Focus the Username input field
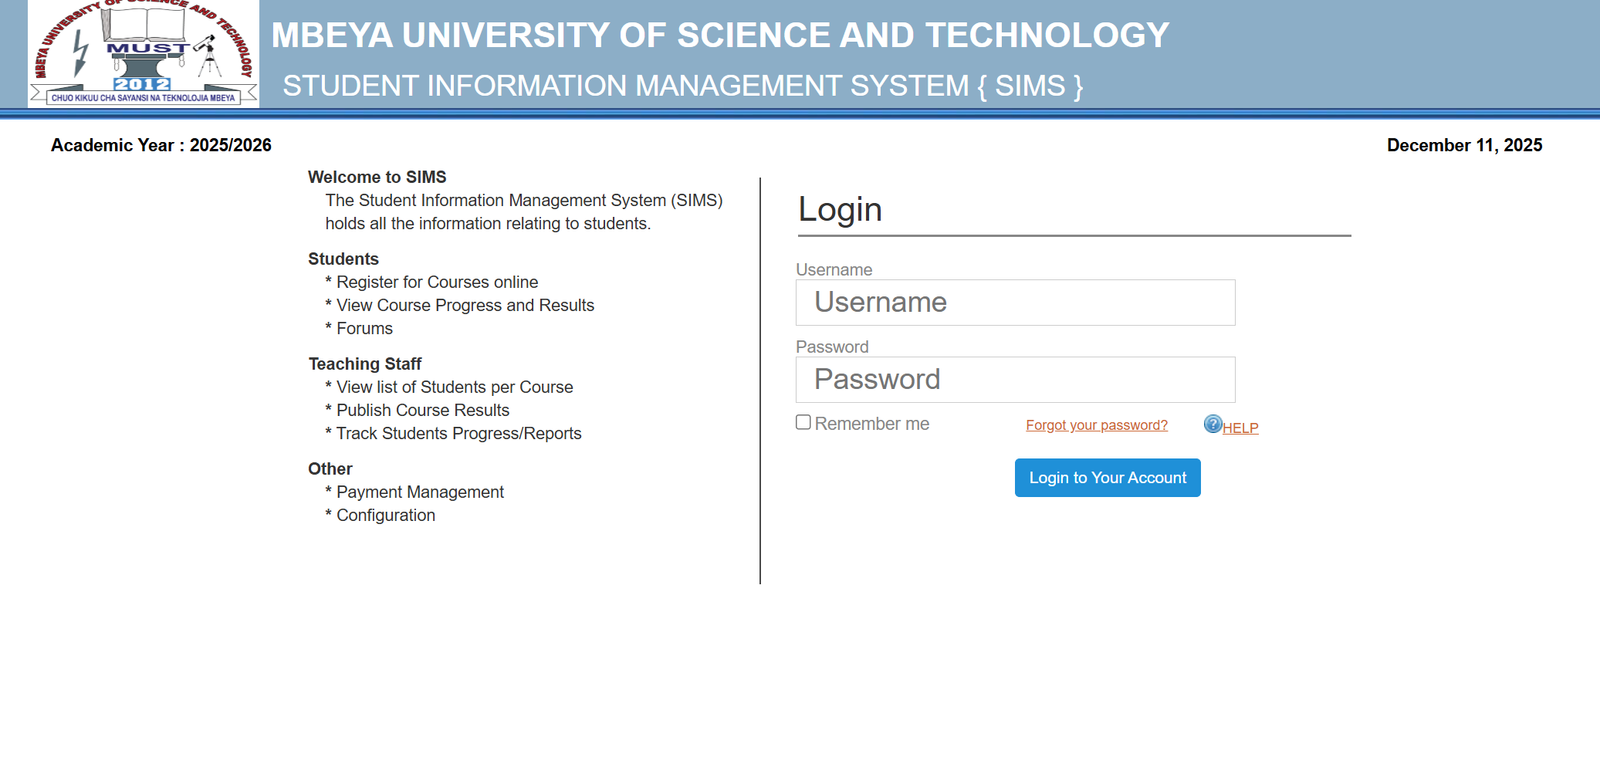This screenshot has width=1600, height=778. pyautogui.click(x=1015, y=303)
